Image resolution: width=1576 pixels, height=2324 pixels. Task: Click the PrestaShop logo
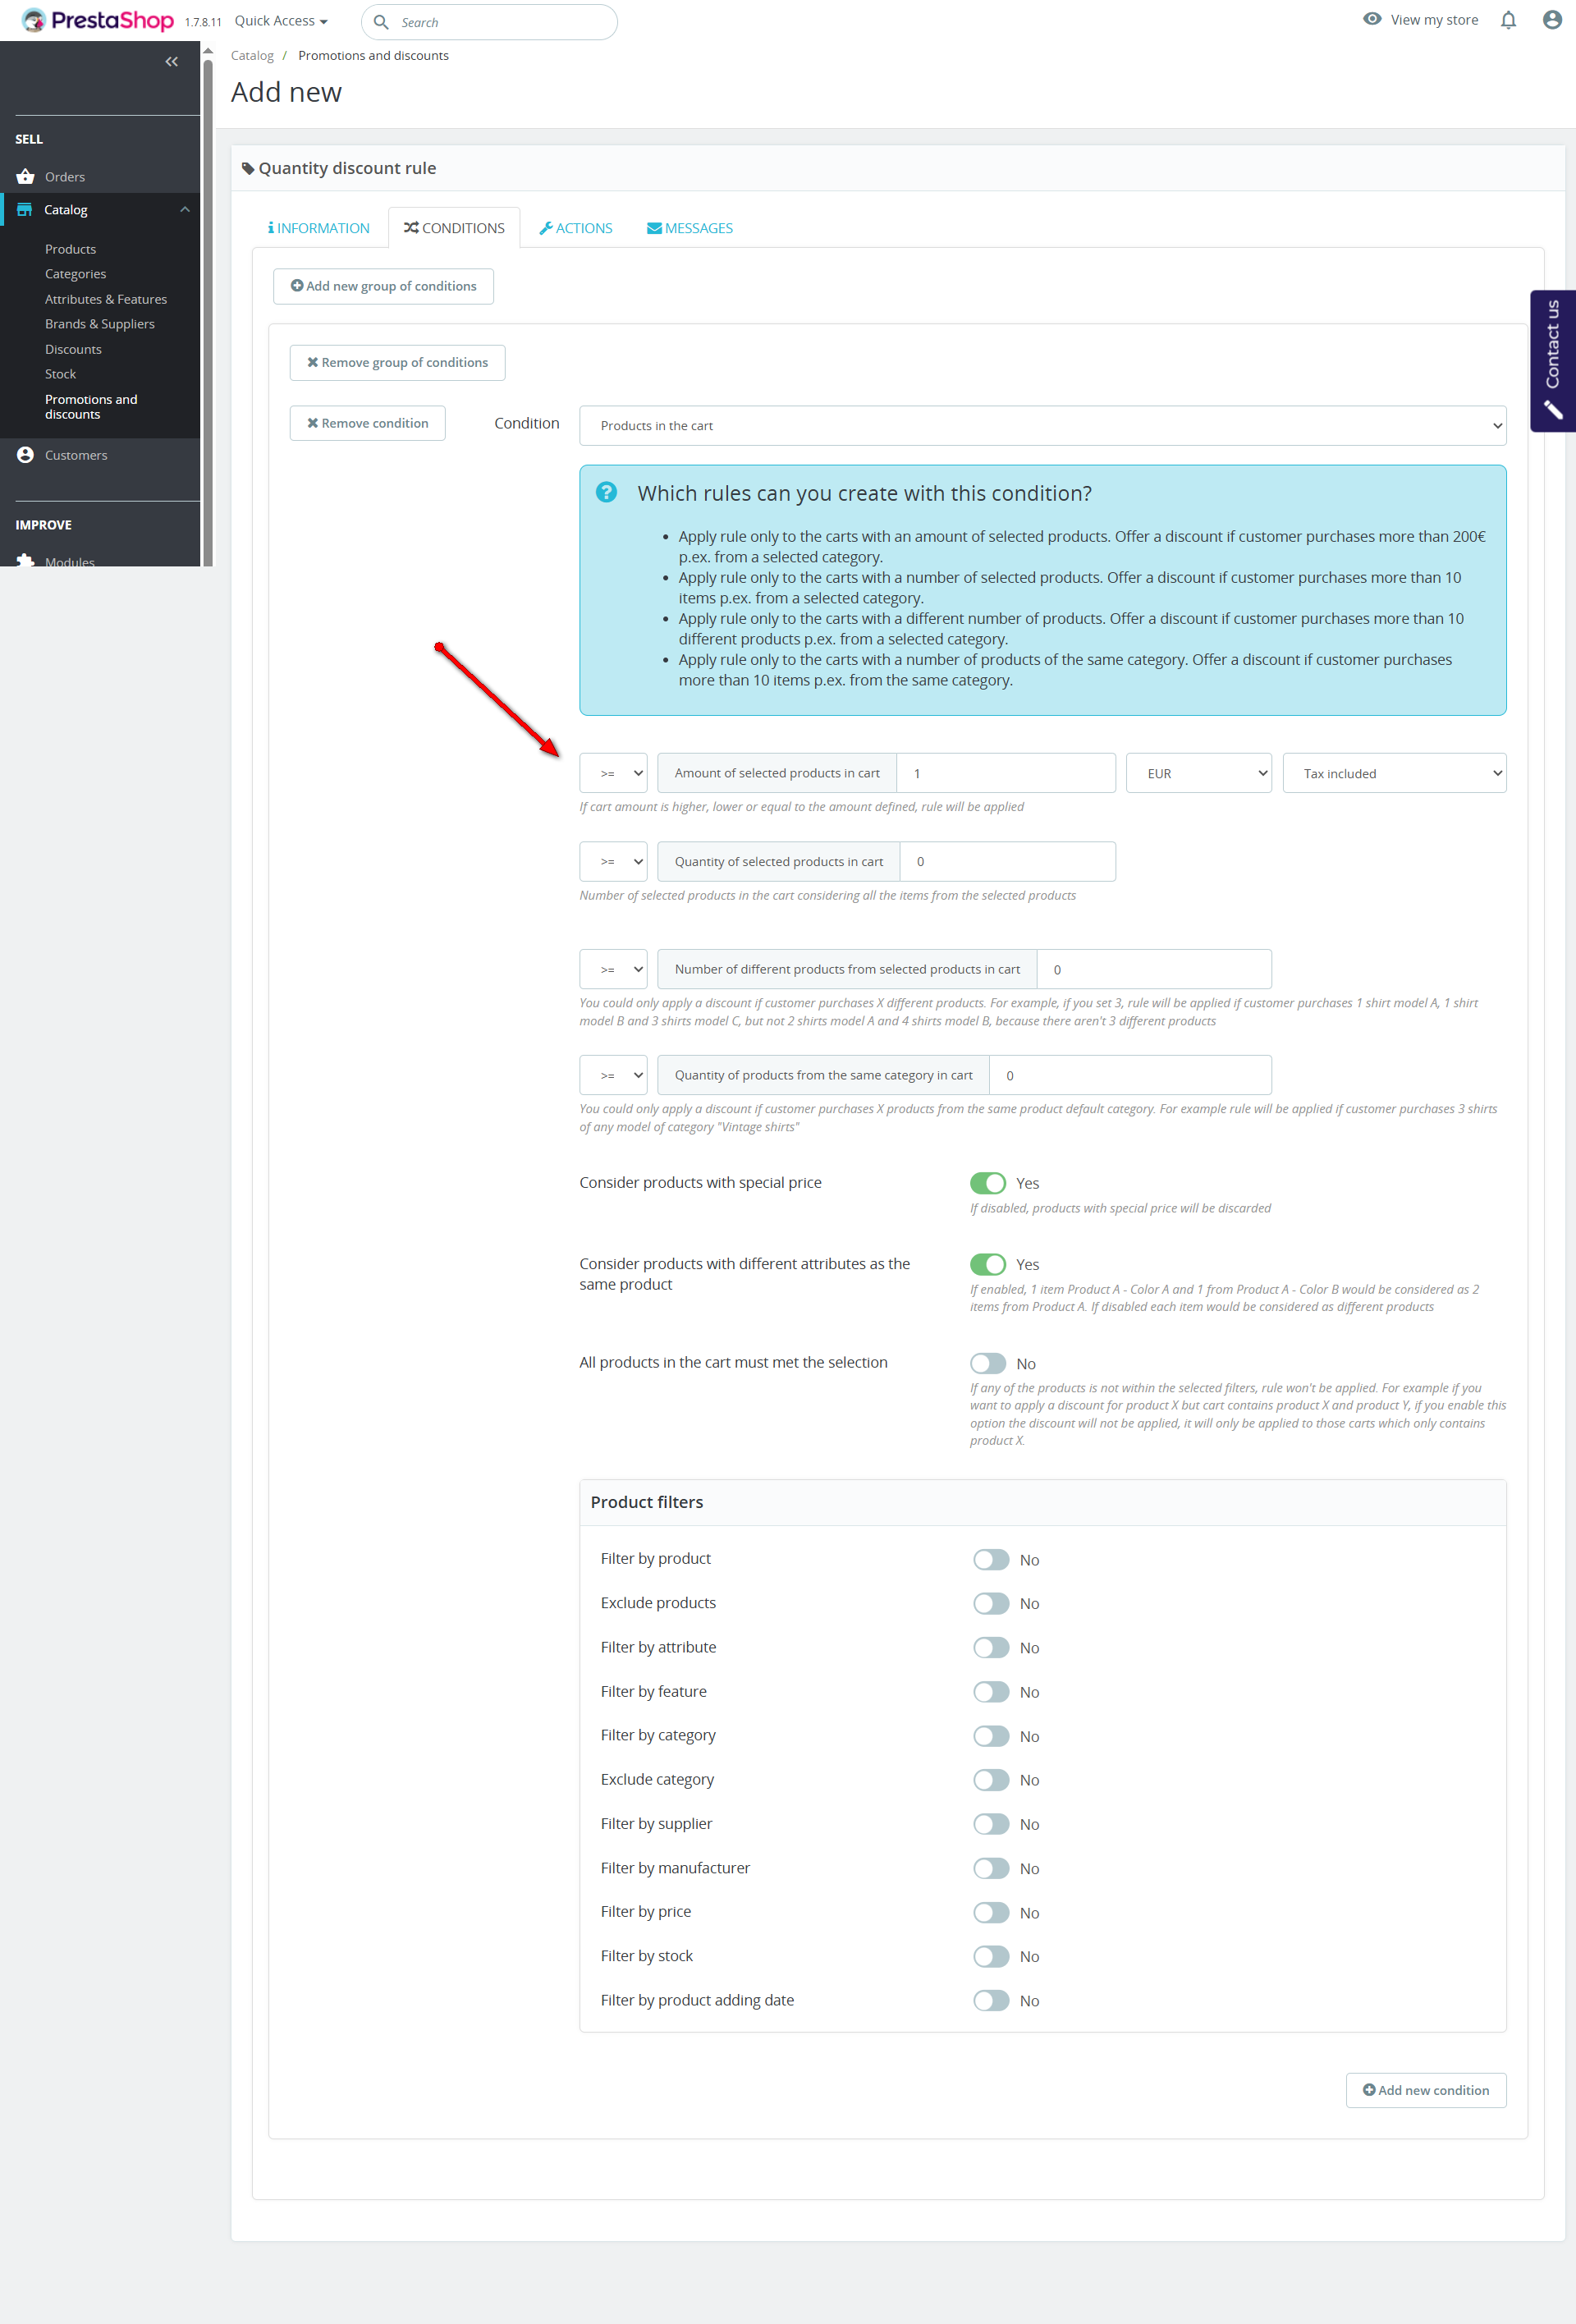97,20
